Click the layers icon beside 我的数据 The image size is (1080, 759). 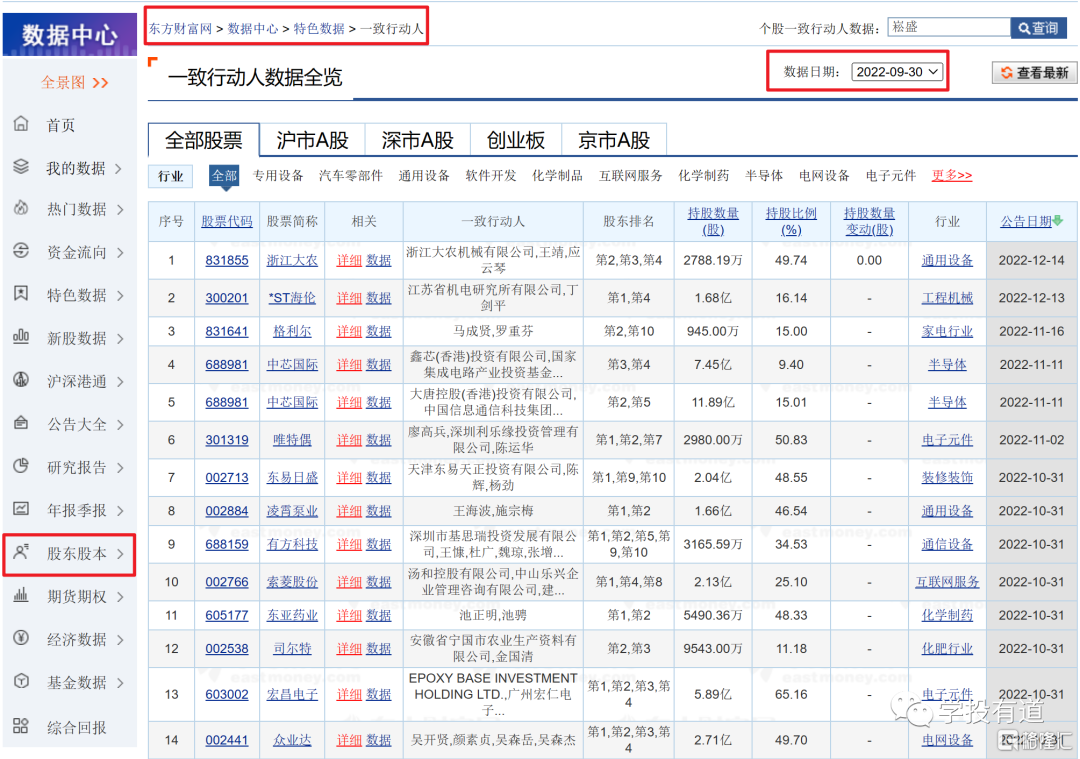[x=21, y=167]
